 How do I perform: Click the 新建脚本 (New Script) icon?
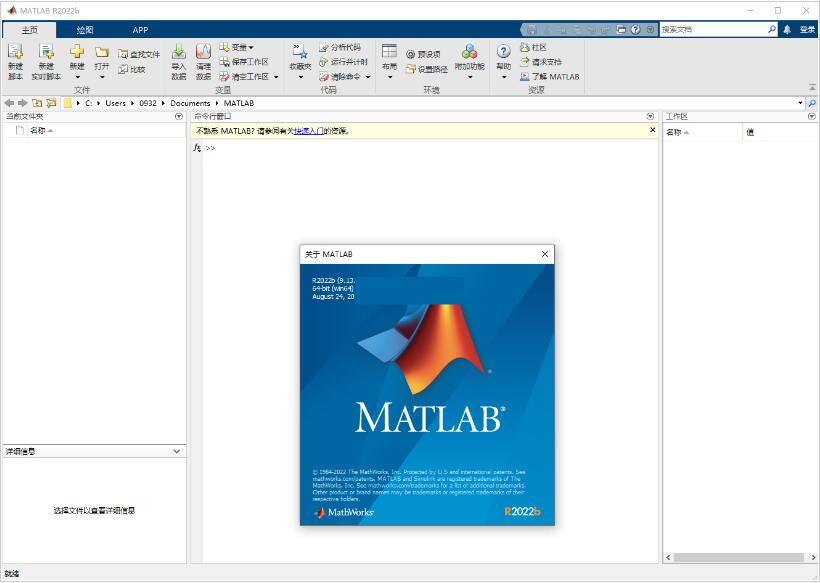pos(15,51)
